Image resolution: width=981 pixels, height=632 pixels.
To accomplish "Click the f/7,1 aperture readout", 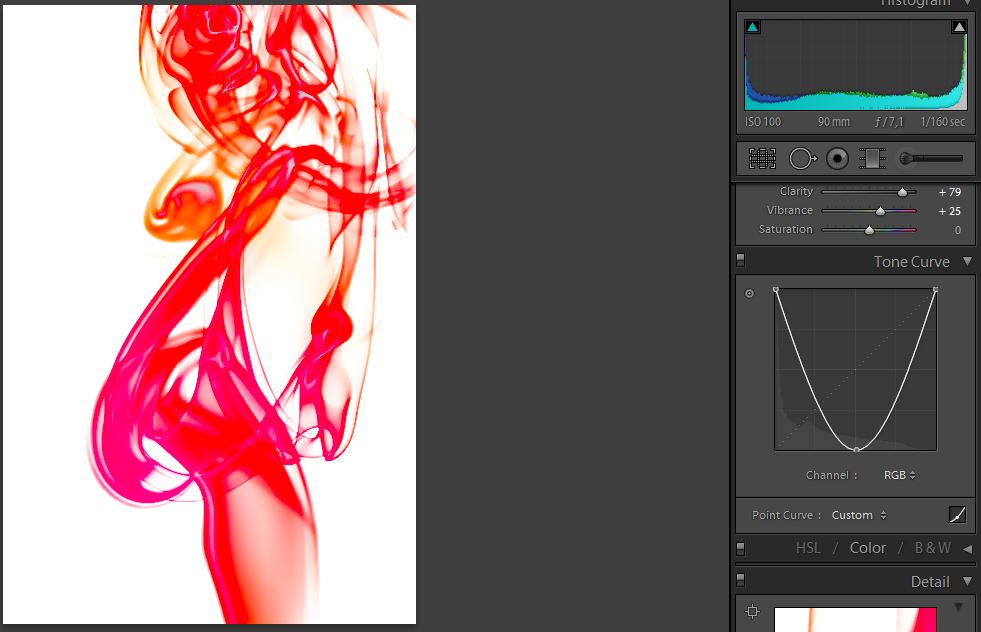I will click(890, 122).
